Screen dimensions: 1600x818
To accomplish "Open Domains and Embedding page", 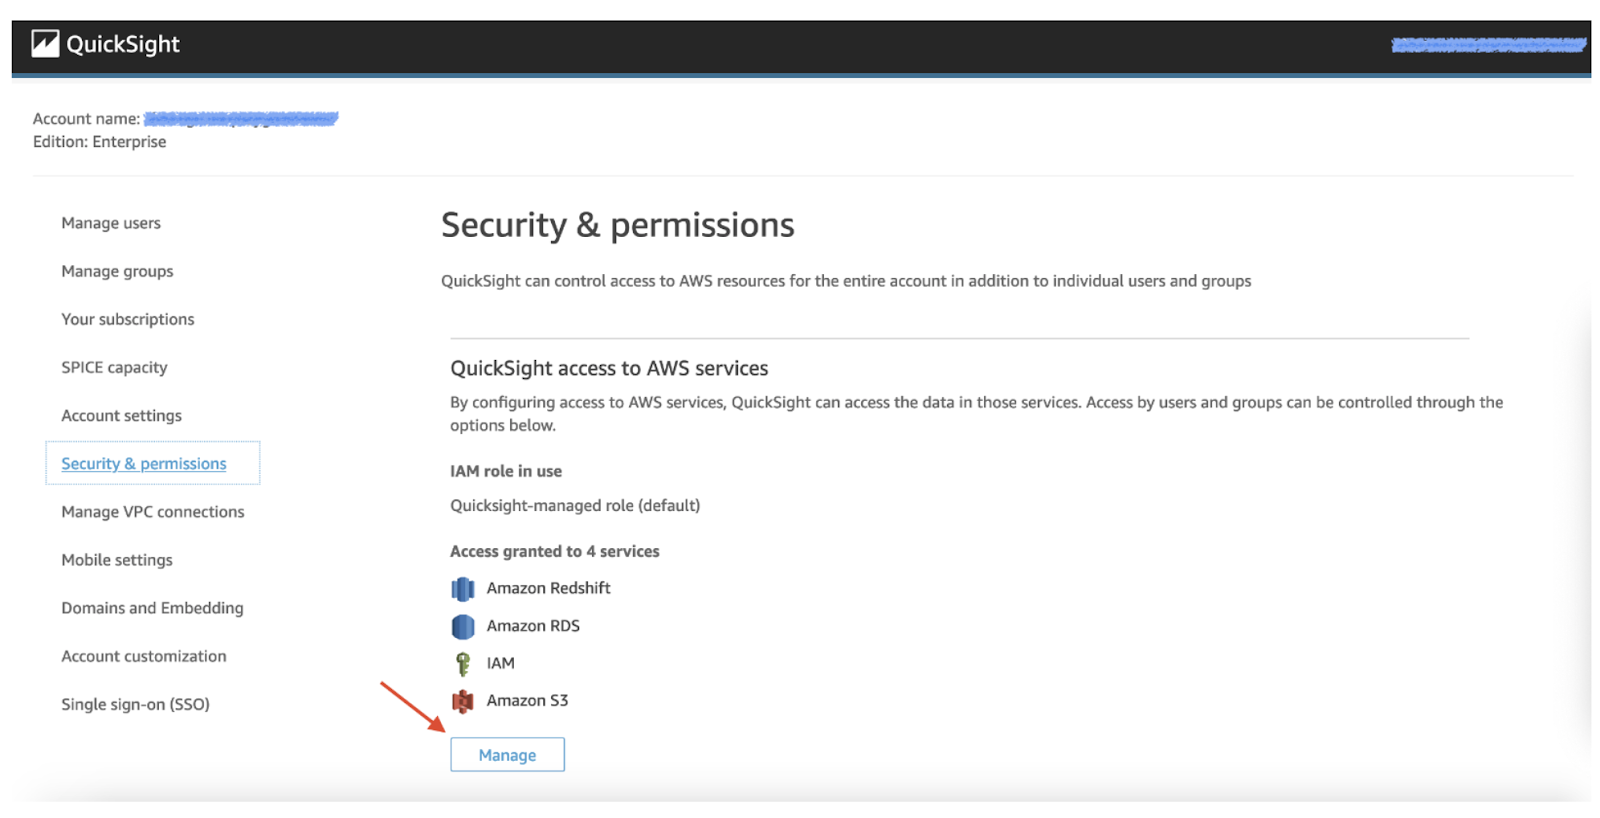I will pyautogui.click(x=152, y=608).
